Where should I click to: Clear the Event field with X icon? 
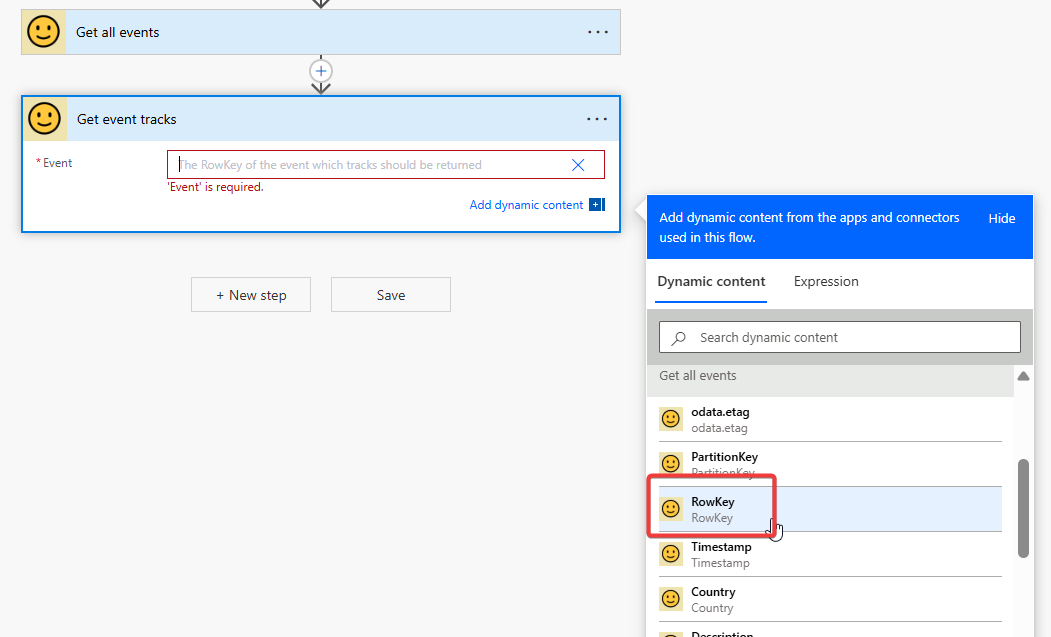coord(578,165)
